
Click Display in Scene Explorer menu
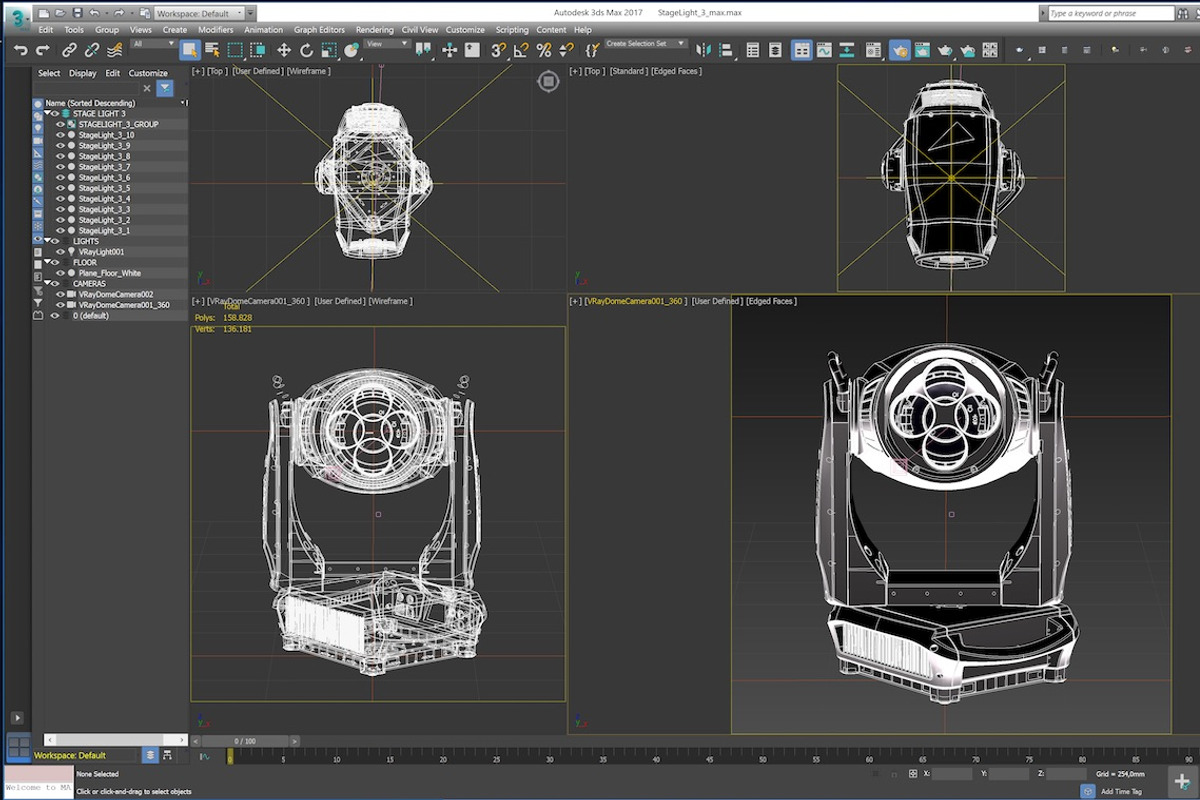(83, 73)
